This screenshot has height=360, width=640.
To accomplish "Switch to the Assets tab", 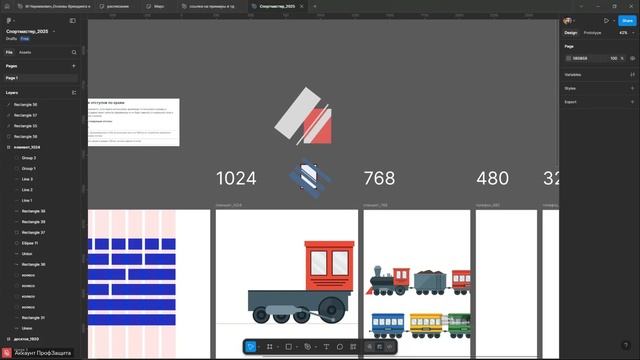I will 25,52.
